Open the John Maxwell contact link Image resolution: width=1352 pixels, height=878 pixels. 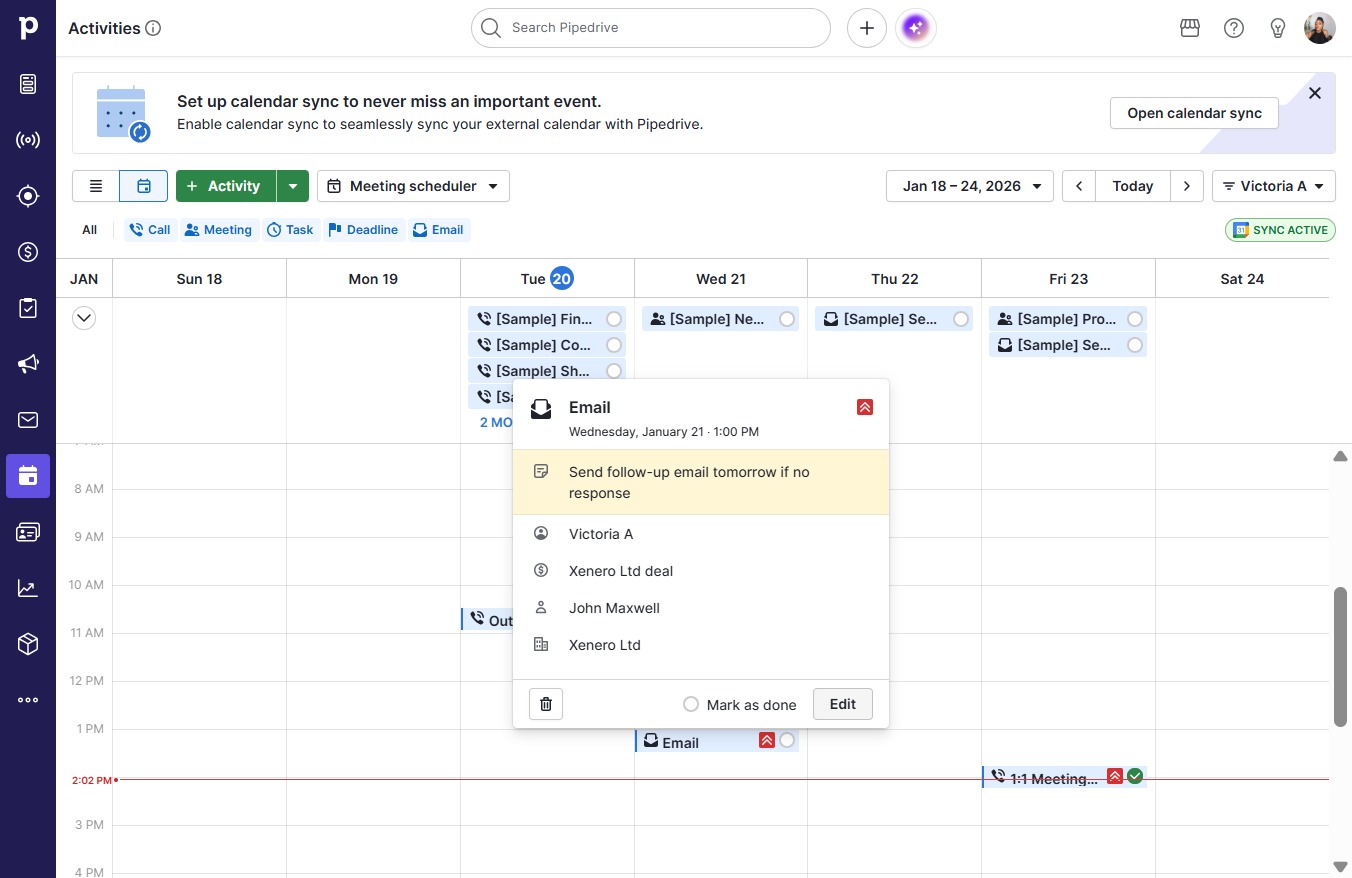point(615,608)
